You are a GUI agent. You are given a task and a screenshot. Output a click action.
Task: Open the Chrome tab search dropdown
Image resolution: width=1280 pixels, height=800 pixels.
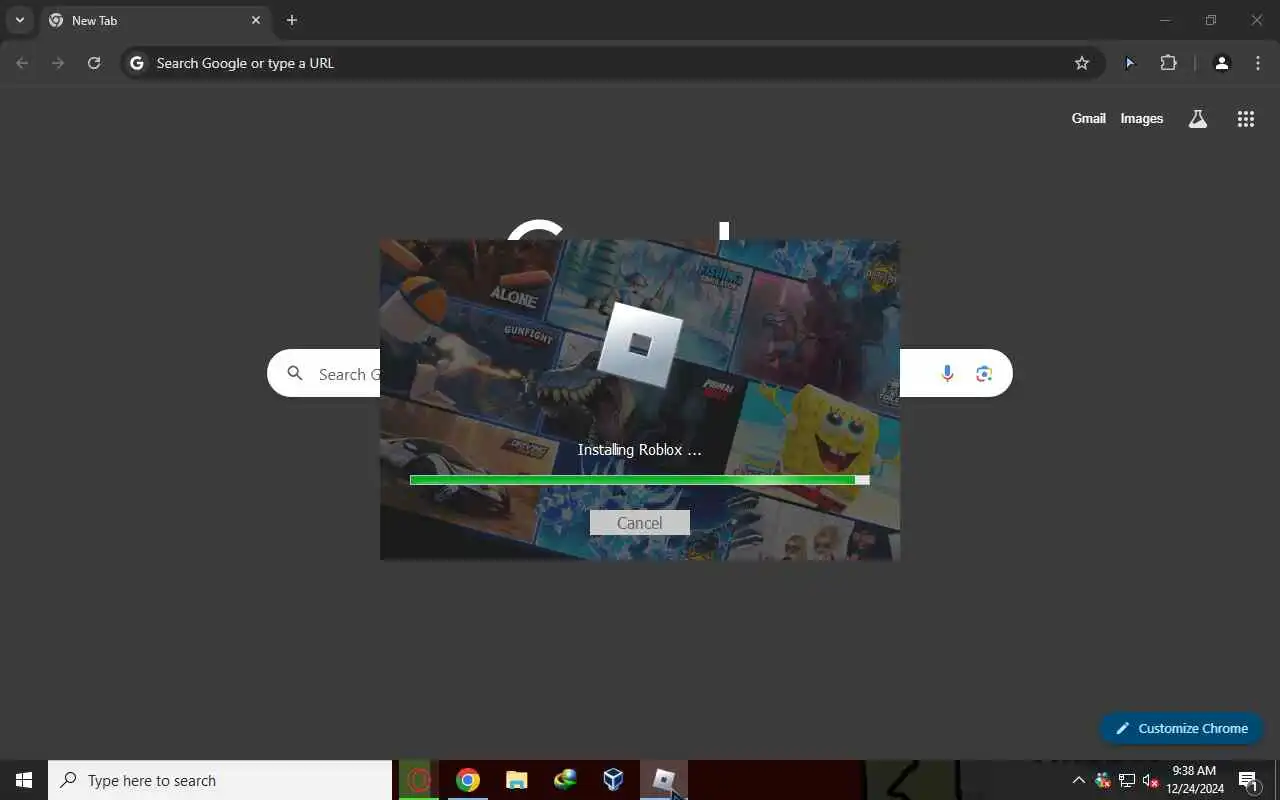tap(19, 20)
